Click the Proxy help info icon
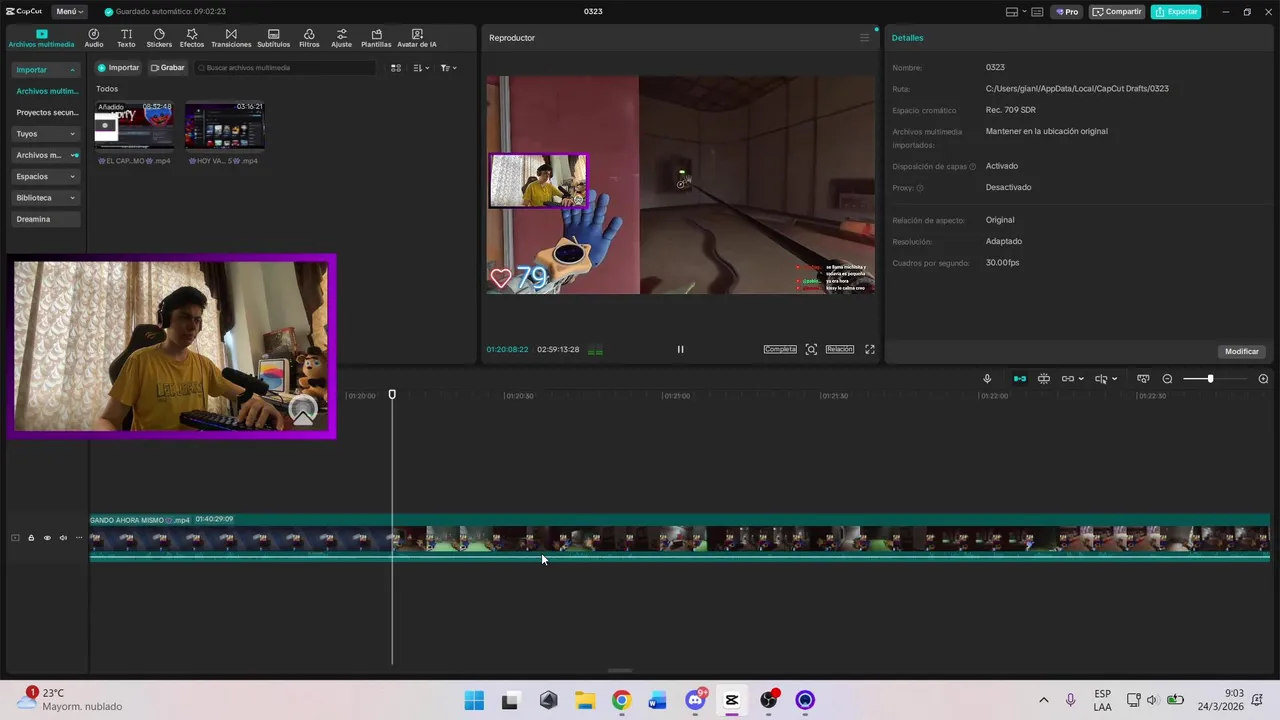 tap(920, 188)
